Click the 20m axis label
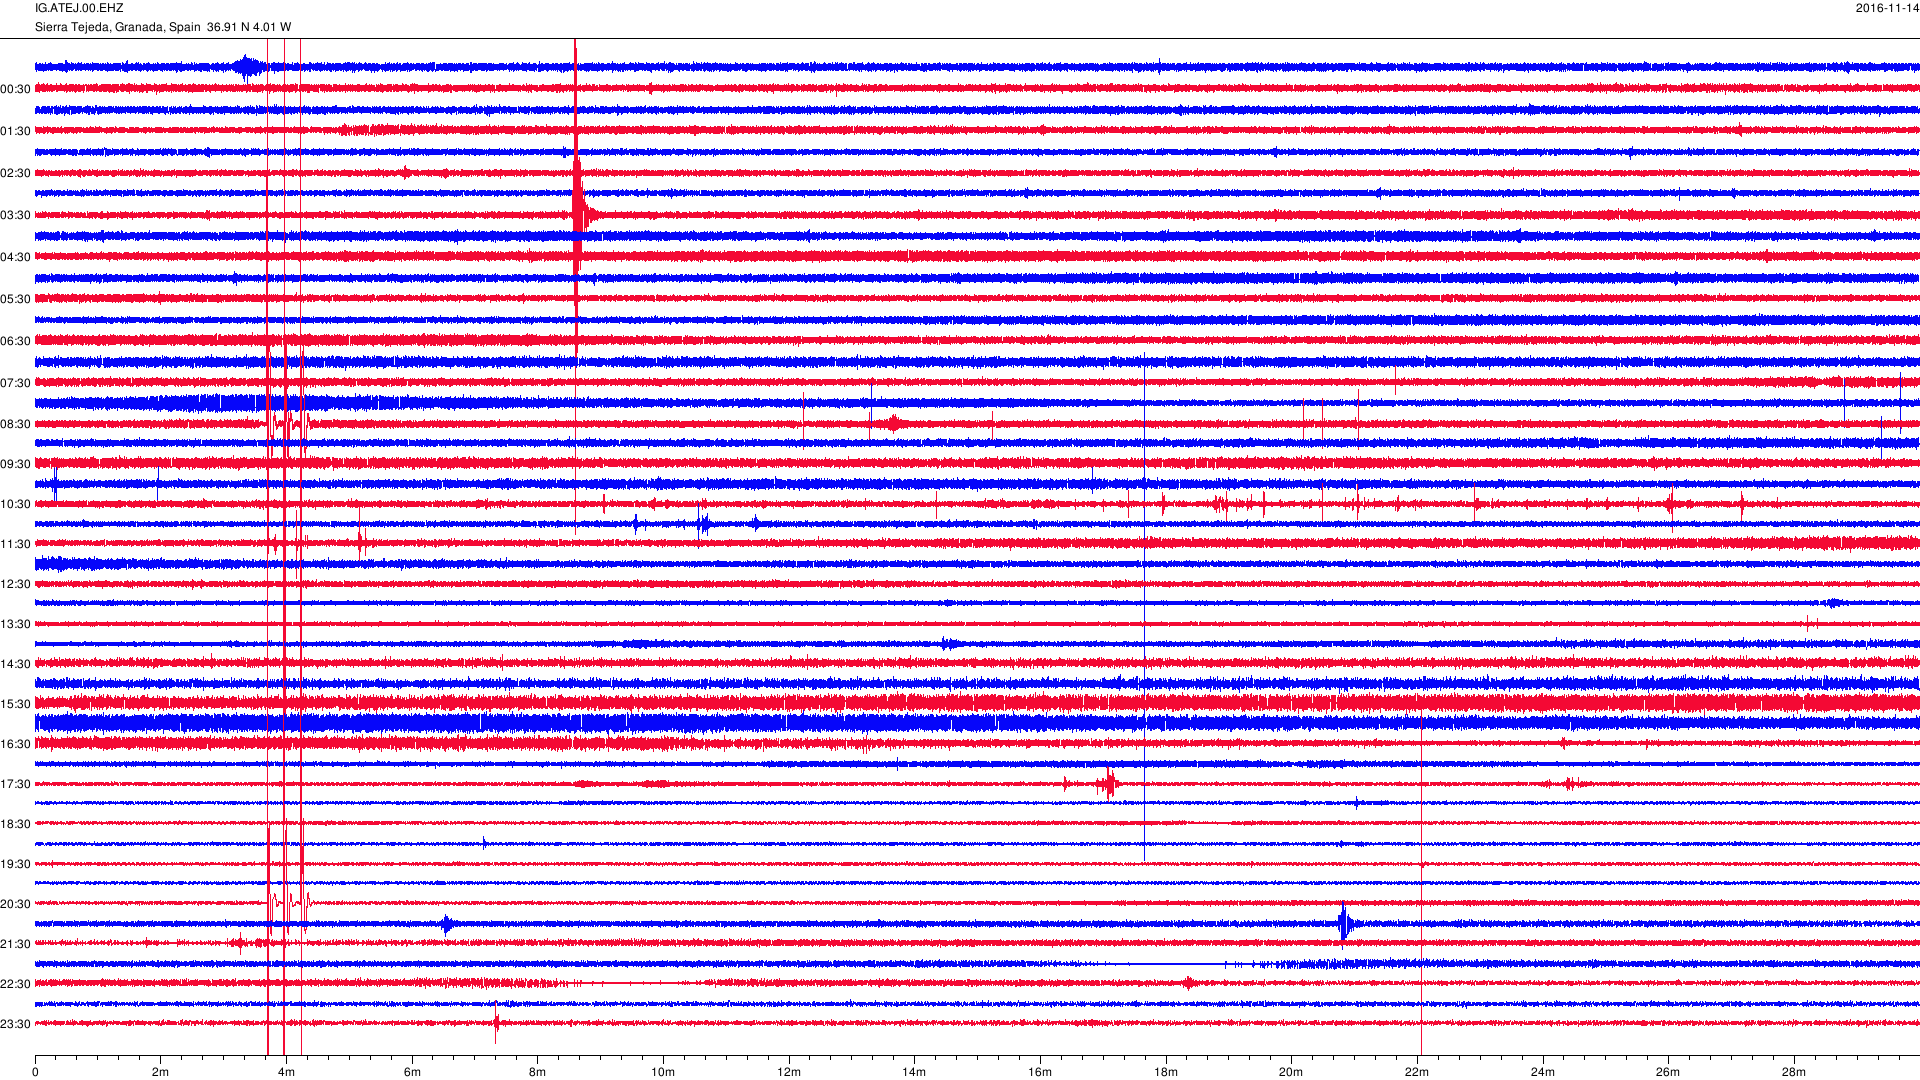This screenshot has height=1080, width=1920. tap(1291, 1072)
